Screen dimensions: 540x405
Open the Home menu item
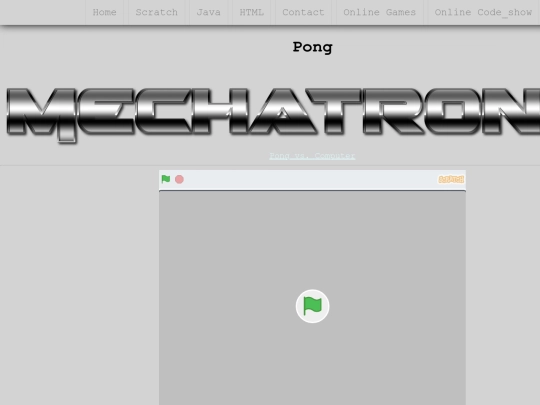[x=104, y=12]
